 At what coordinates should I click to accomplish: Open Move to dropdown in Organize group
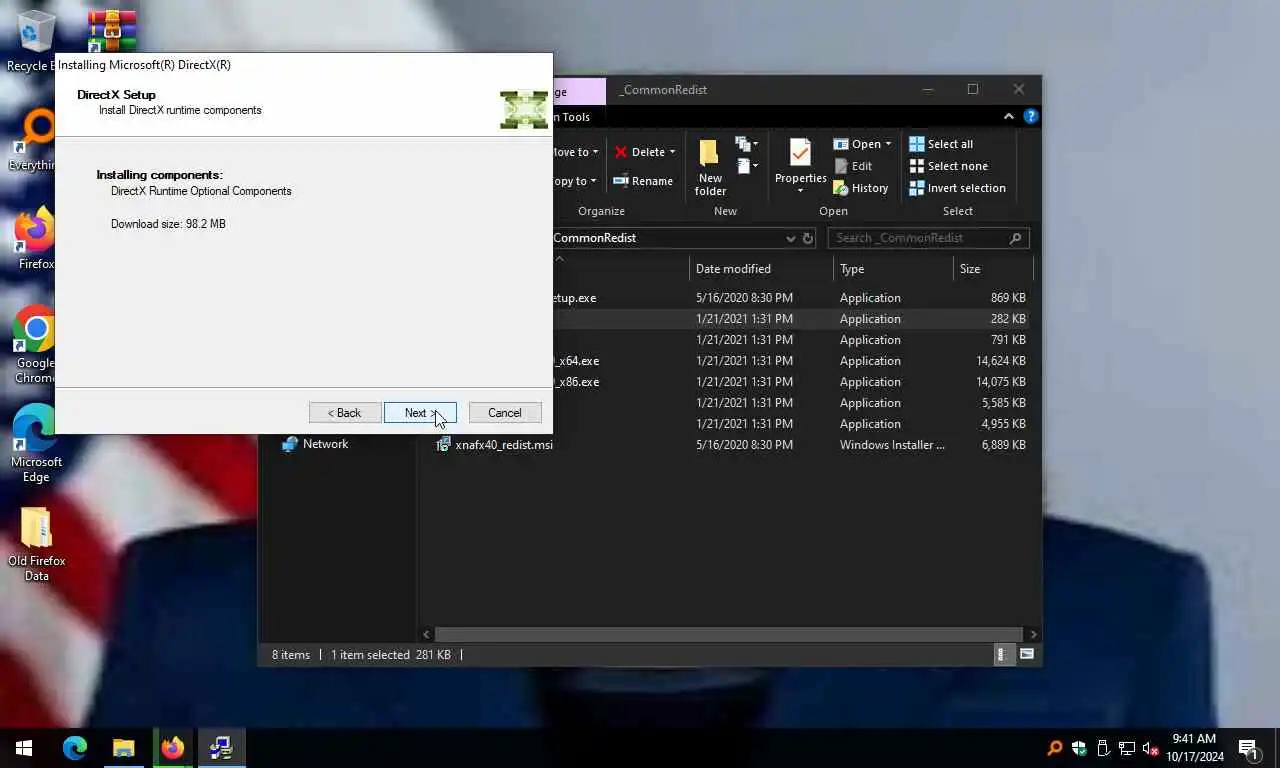[575, 152]
